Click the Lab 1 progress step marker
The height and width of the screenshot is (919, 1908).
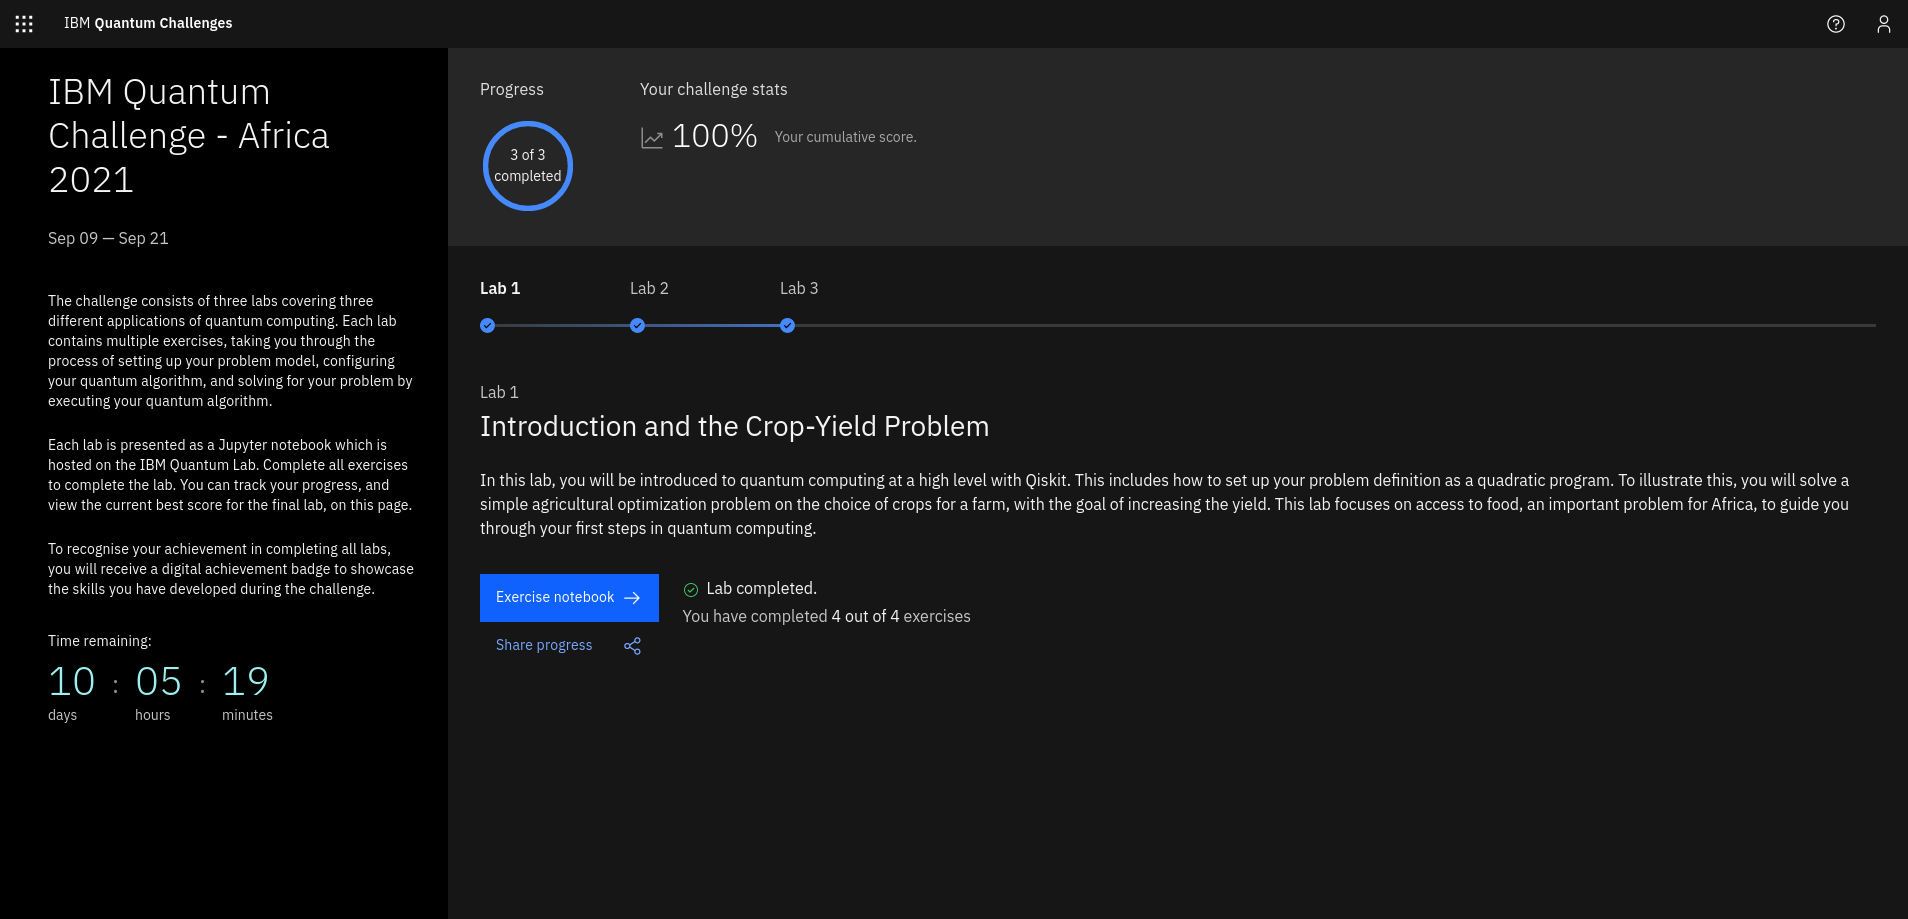pos(487,325)
